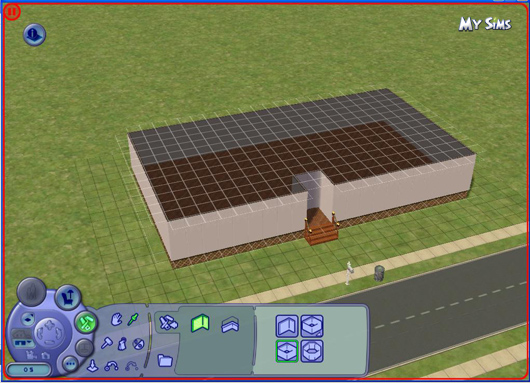Image resolution: width=530 pixels, height=383 pixels.
Task: Select the straight wall tool
Action: 287,326
